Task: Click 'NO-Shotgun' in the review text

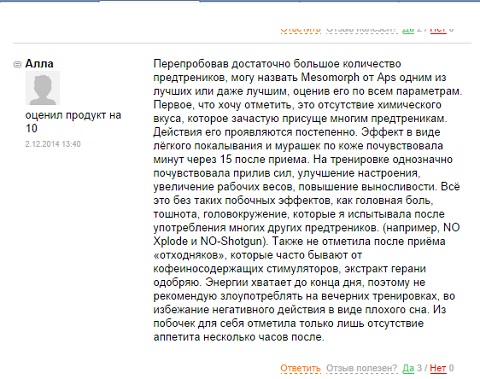Action: tap(232, 241)
